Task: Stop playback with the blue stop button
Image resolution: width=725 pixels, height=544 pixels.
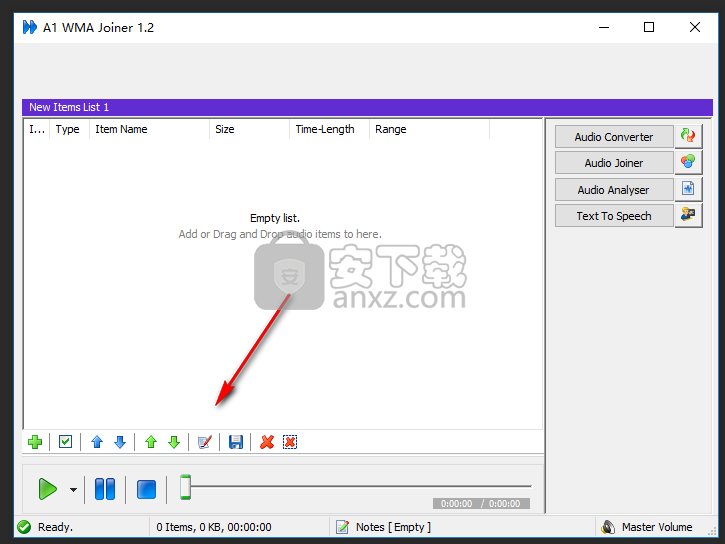Action: click(146, 489)
